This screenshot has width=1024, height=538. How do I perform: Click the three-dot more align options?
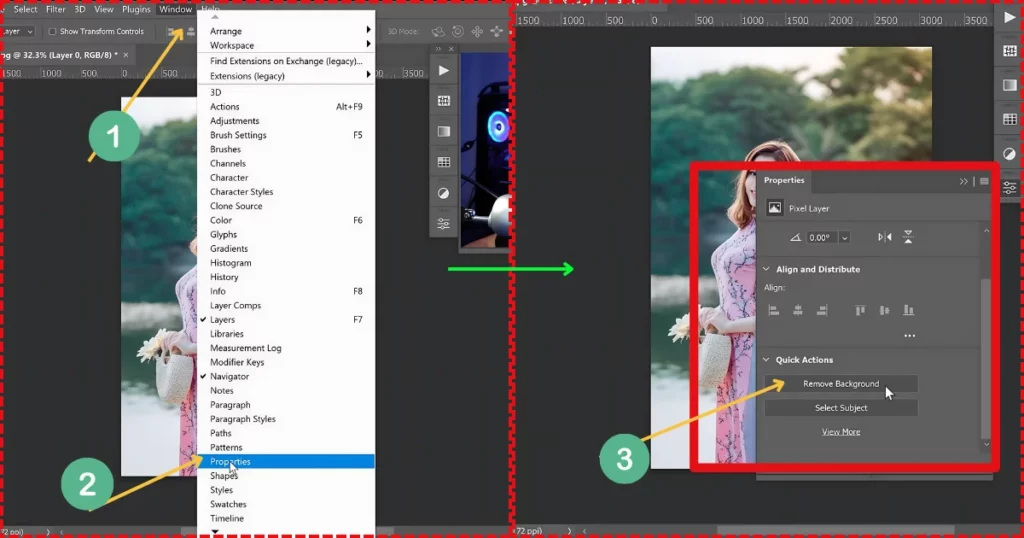[x=909, y=336]
